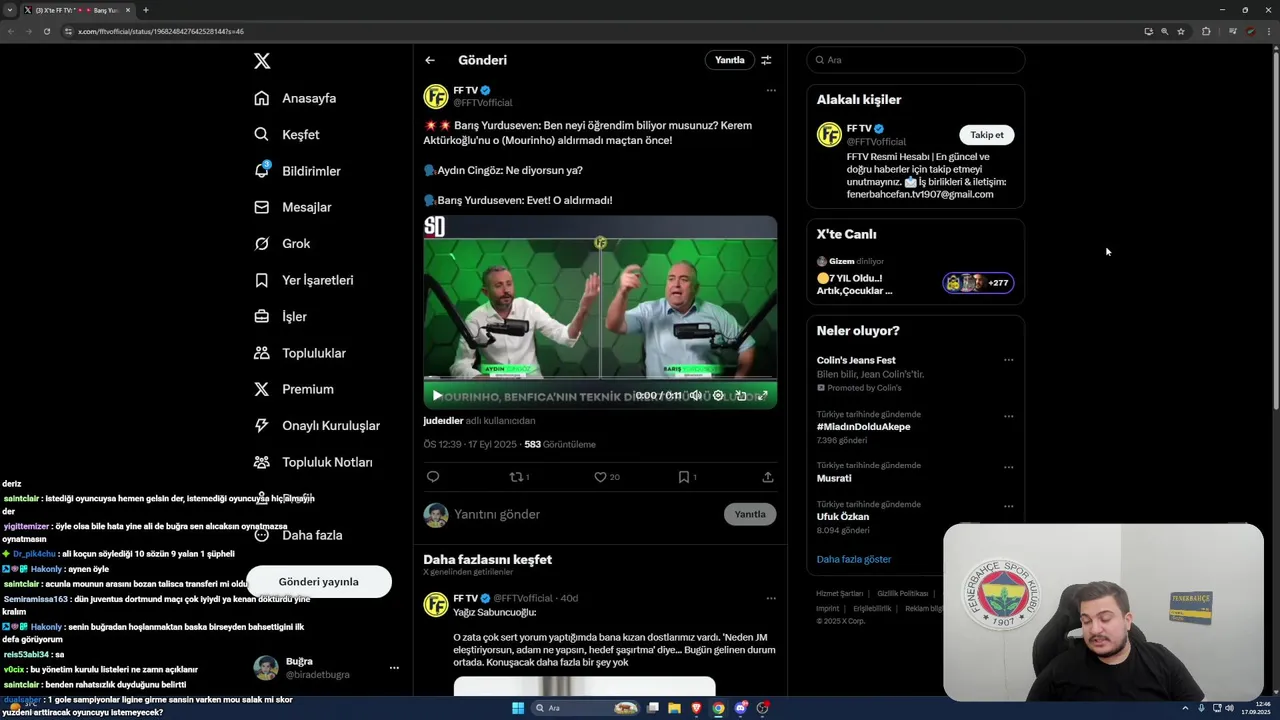Open File Explorer from taskbar

pyautogui.click(x=675, y=708)
